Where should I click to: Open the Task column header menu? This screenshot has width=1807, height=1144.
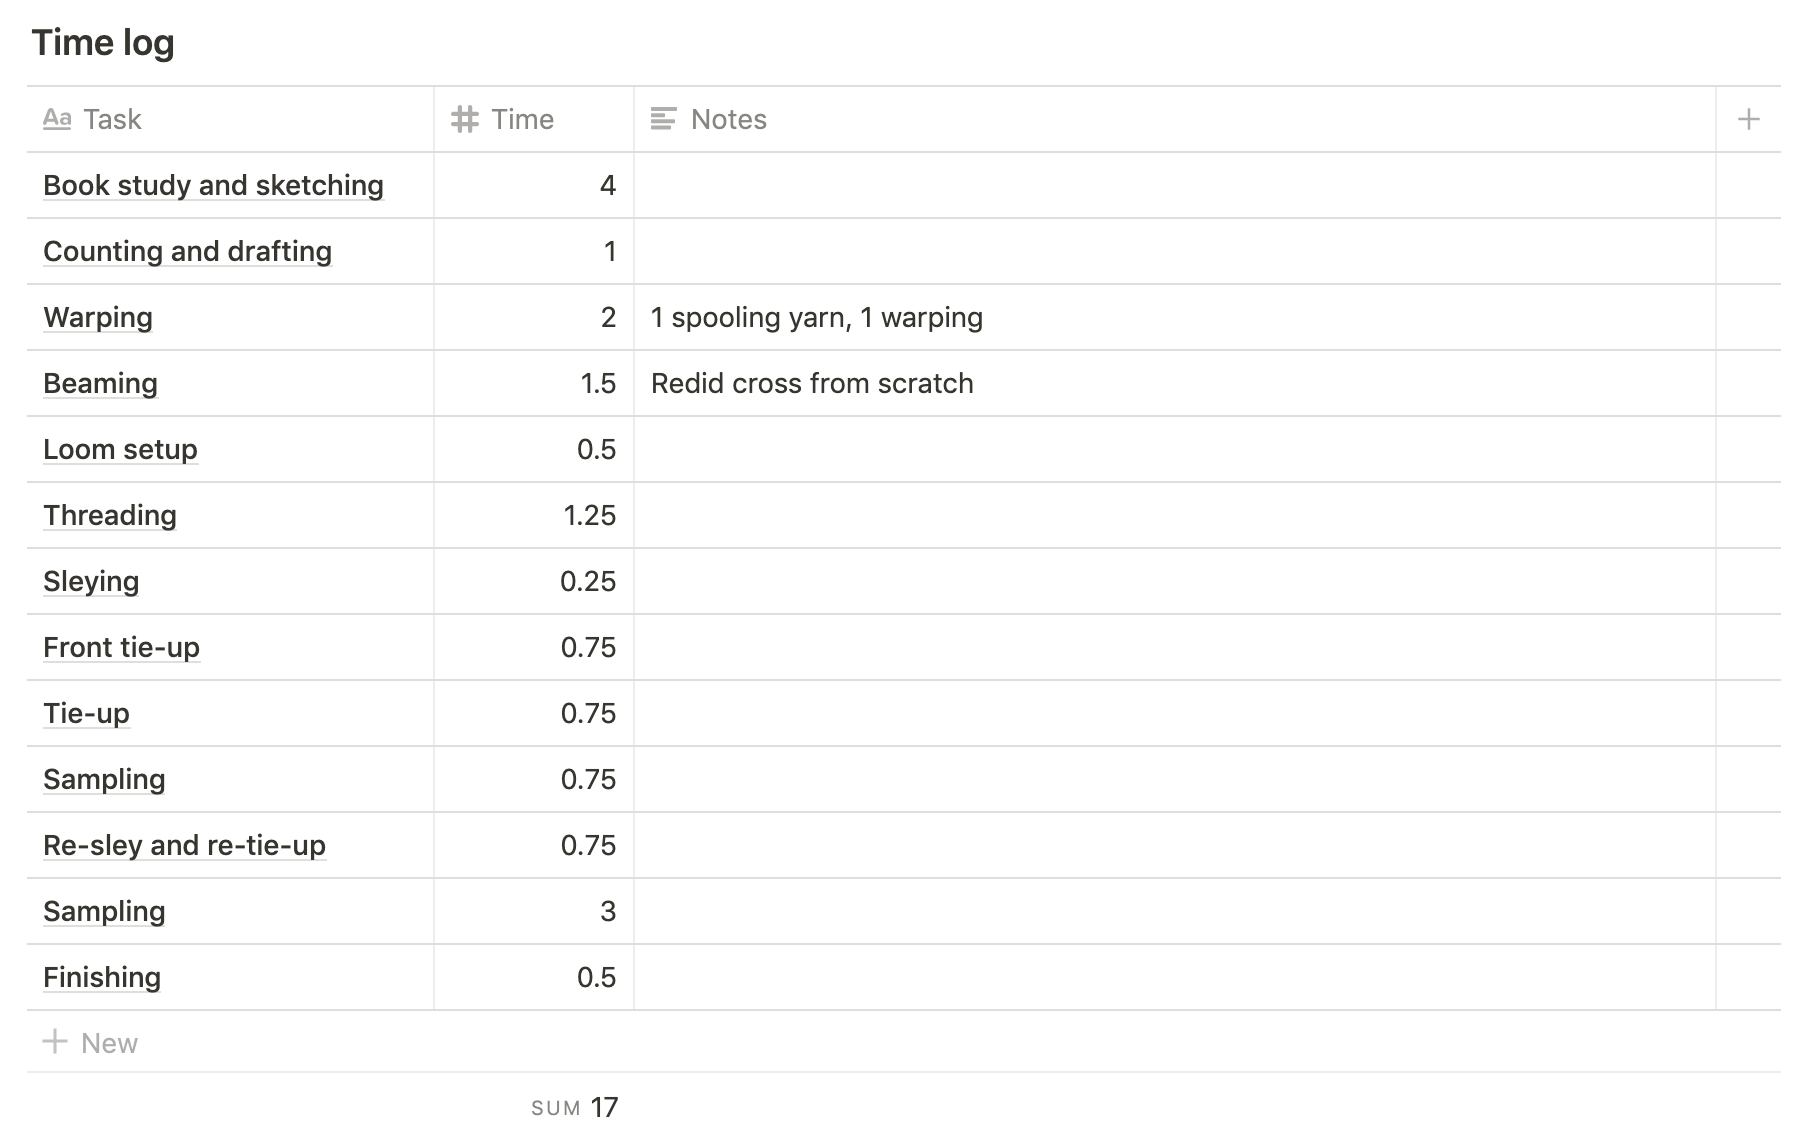click(230, 120)
